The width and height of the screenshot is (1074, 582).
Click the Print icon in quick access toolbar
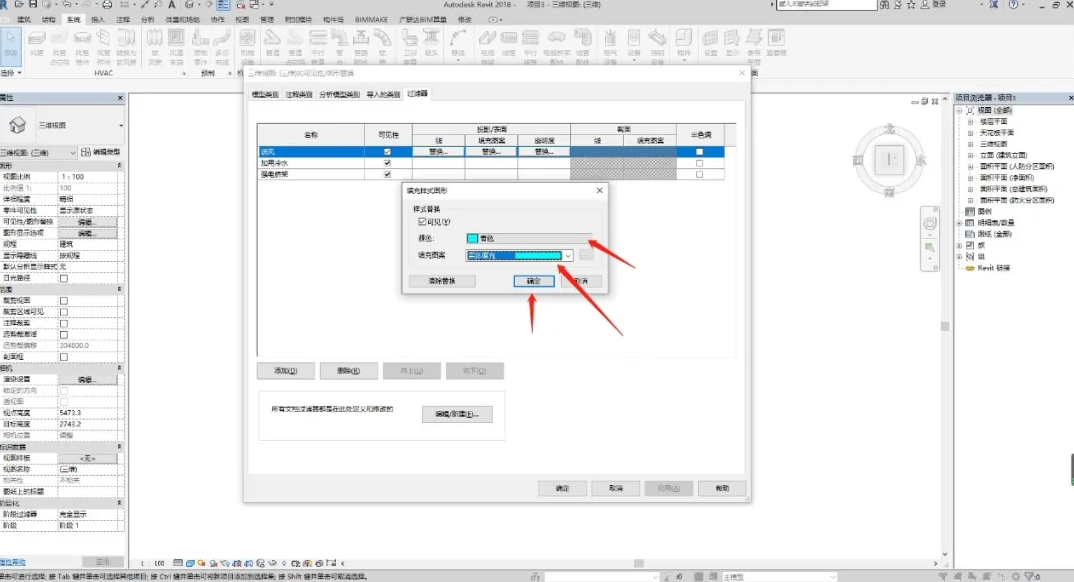click(x=107, y=5)
